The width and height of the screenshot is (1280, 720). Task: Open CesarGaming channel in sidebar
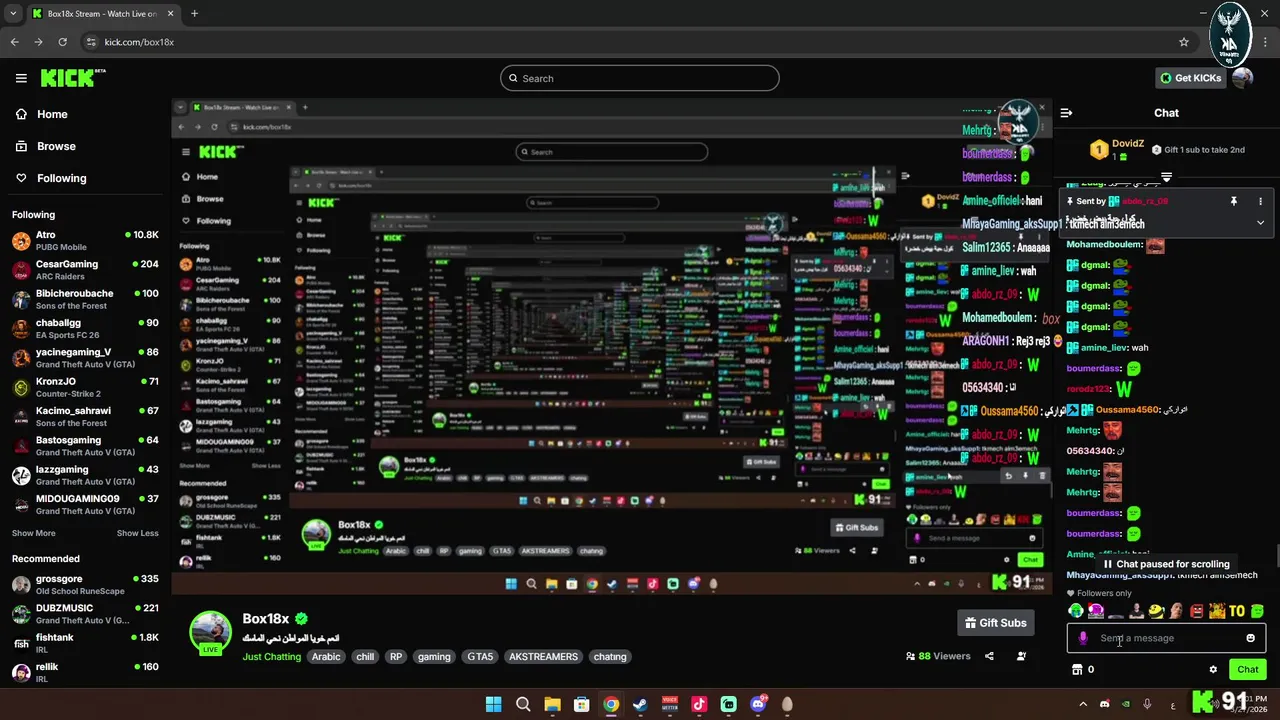pyautogui.click(x=85, y=270)
